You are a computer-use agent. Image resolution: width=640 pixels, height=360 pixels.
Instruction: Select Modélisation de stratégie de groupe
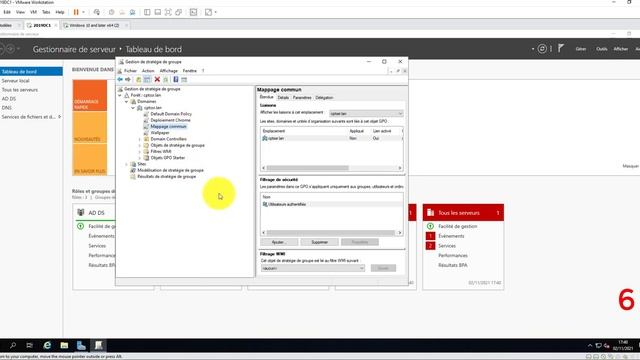click(170, 170)
